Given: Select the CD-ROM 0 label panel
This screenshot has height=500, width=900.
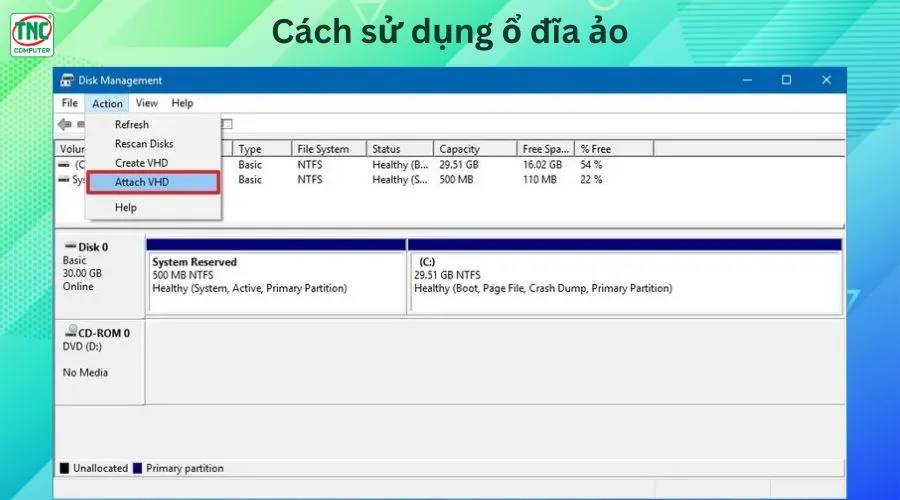Looking at the screenshot, I should coord(99,362).
